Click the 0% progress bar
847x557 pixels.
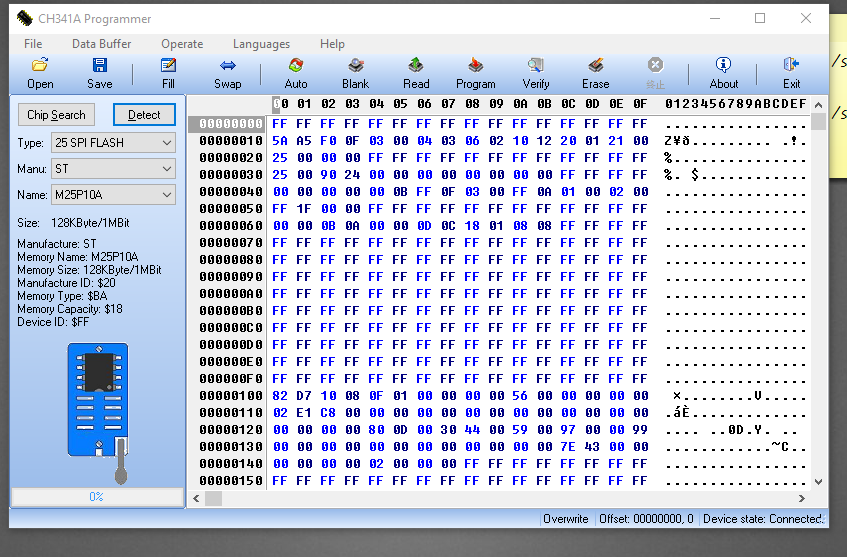[97, 497]
